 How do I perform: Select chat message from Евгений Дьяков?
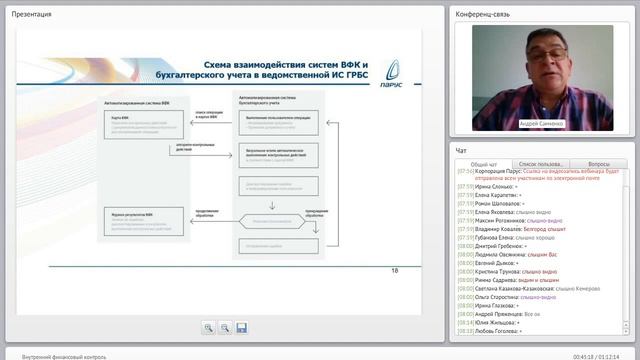(x=488, y=263)
